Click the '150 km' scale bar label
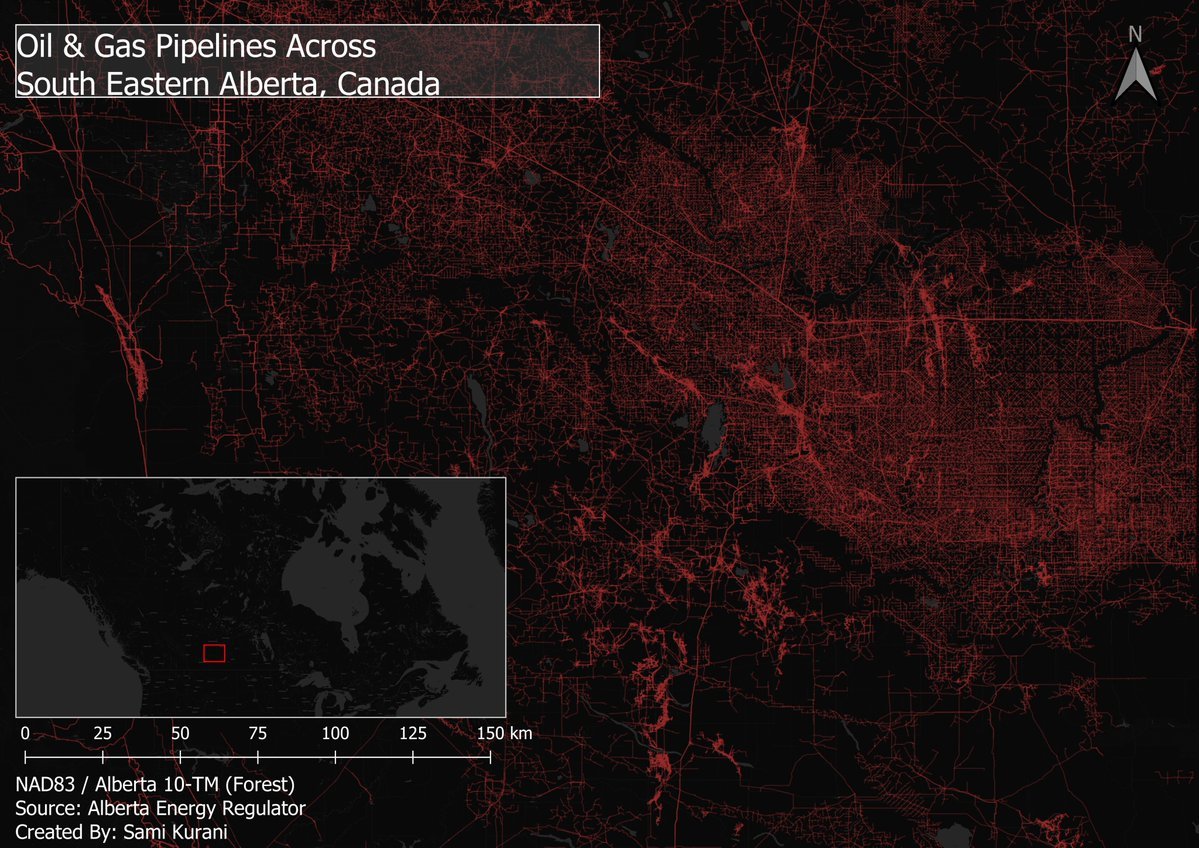 503,733
